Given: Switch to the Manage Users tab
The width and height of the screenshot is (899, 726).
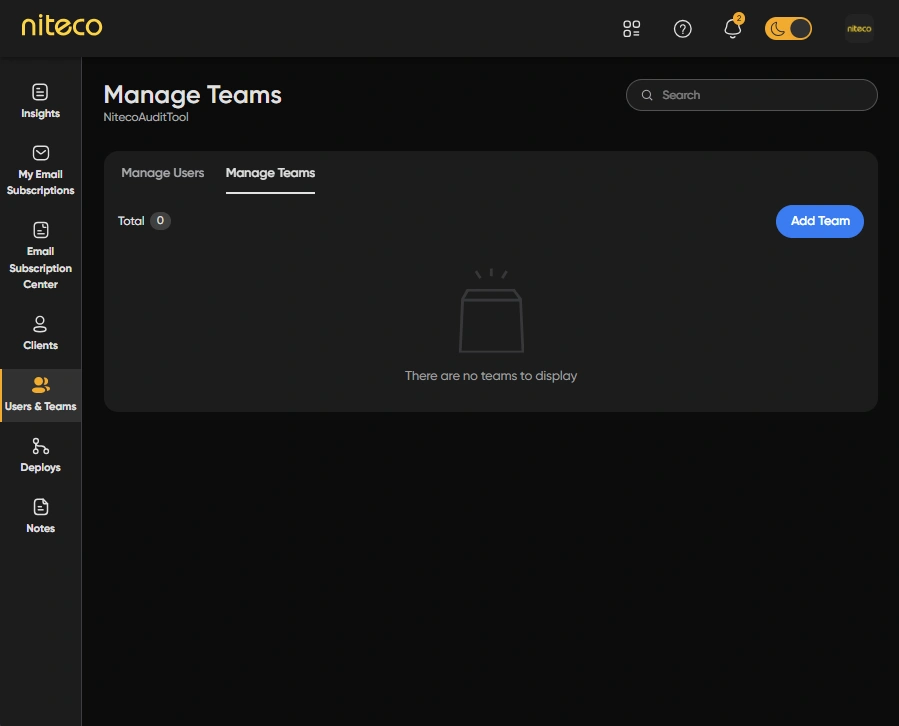Looking at the screenshot, I should pos(163,173).
